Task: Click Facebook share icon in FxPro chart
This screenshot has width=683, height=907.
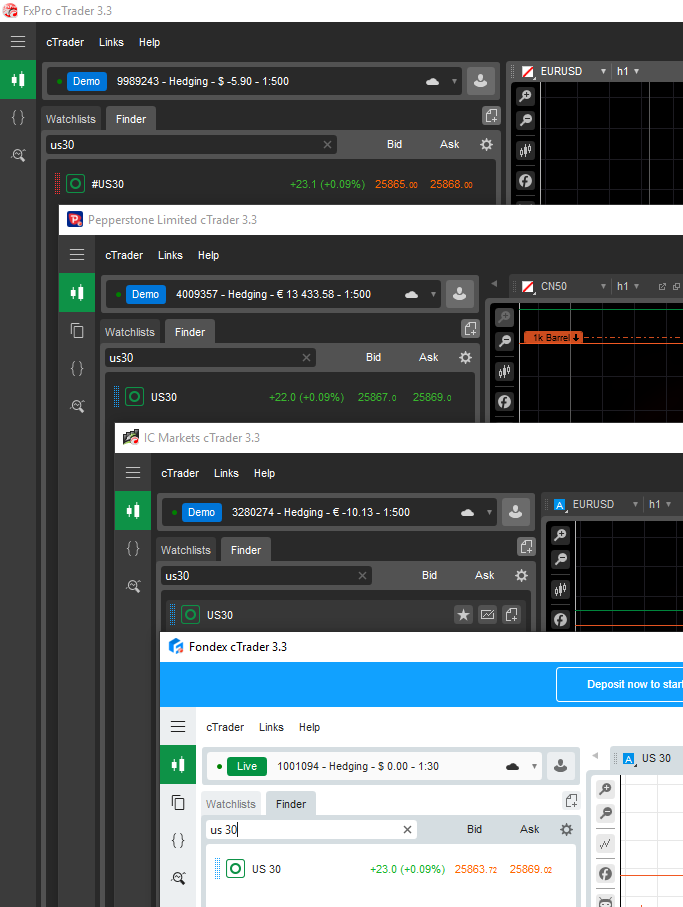Action: click(525, 181)
